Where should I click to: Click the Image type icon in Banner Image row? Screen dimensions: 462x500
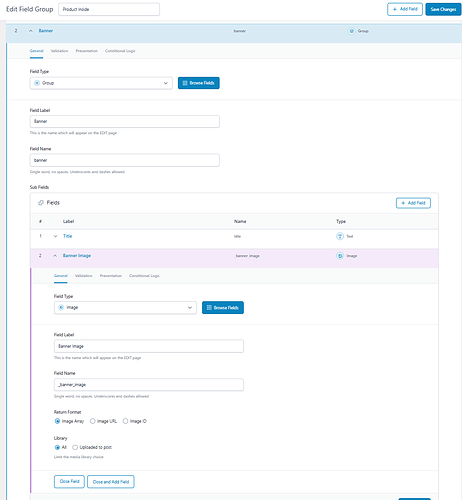tap(340, 256)
